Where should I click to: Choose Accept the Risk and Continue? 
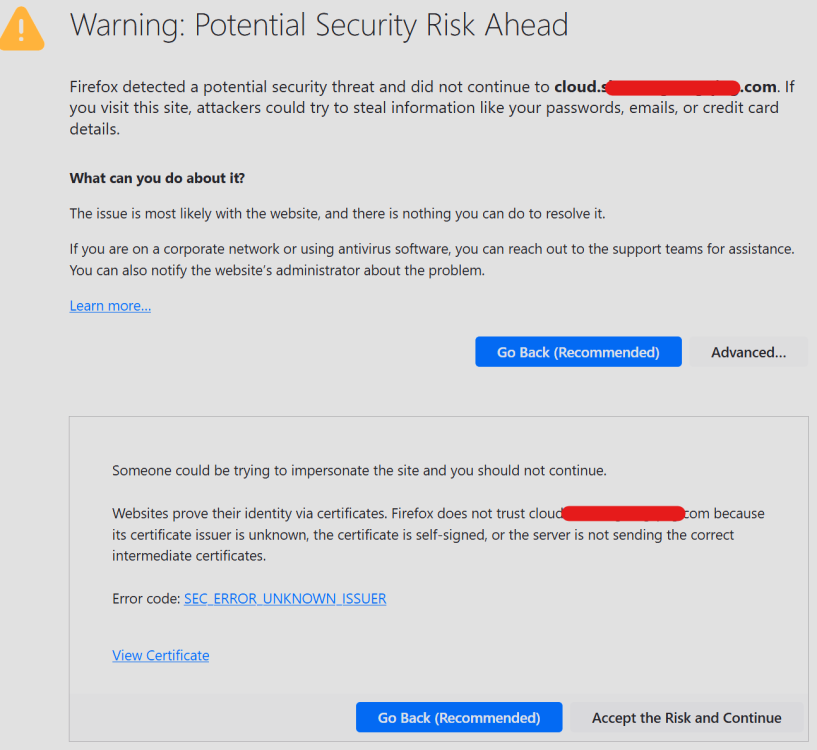(x=686, y=717)
